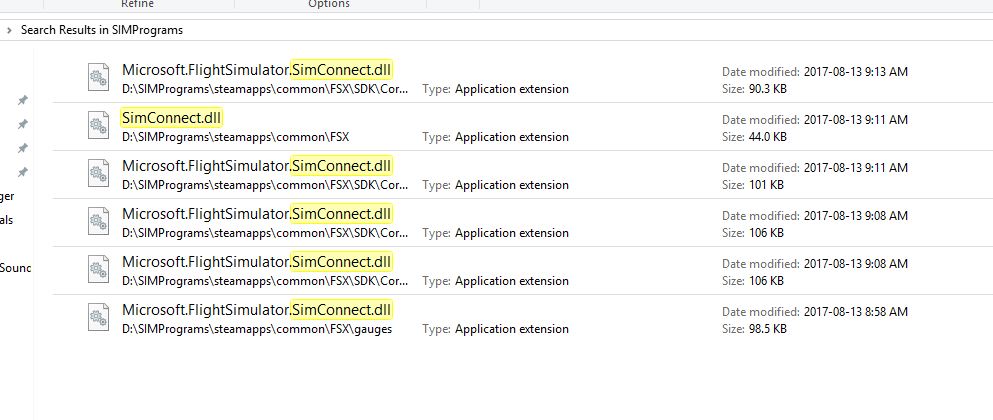Select Microsoft.FlightSimulator.SimConnect.dll in the gauges folder
Image resolution: width=993 pixels, height=420 pixels.
pos(257,310)
